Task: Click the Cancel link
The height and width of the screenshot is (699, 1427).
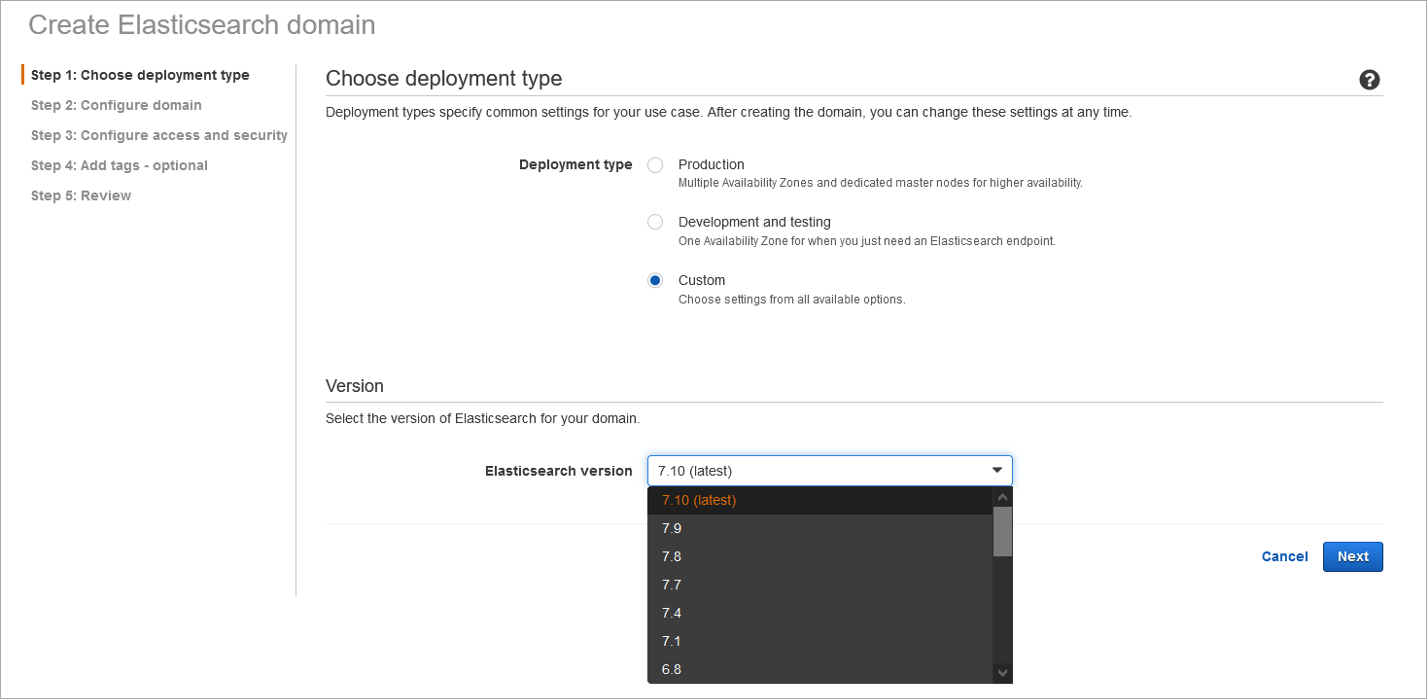Action: coord(1284,556)
